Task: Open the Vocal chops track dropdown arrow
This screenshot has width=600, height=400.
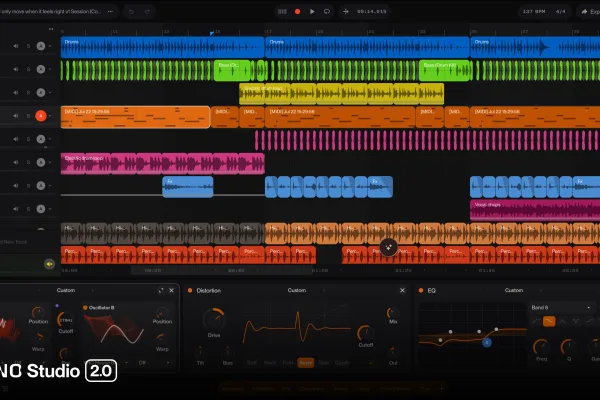Action: click(50, 209)
